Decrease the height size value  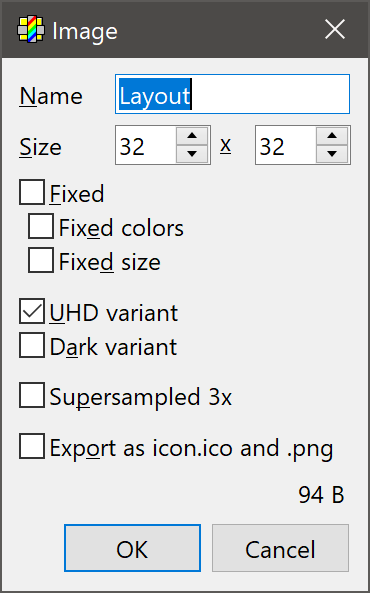(332, 154)
